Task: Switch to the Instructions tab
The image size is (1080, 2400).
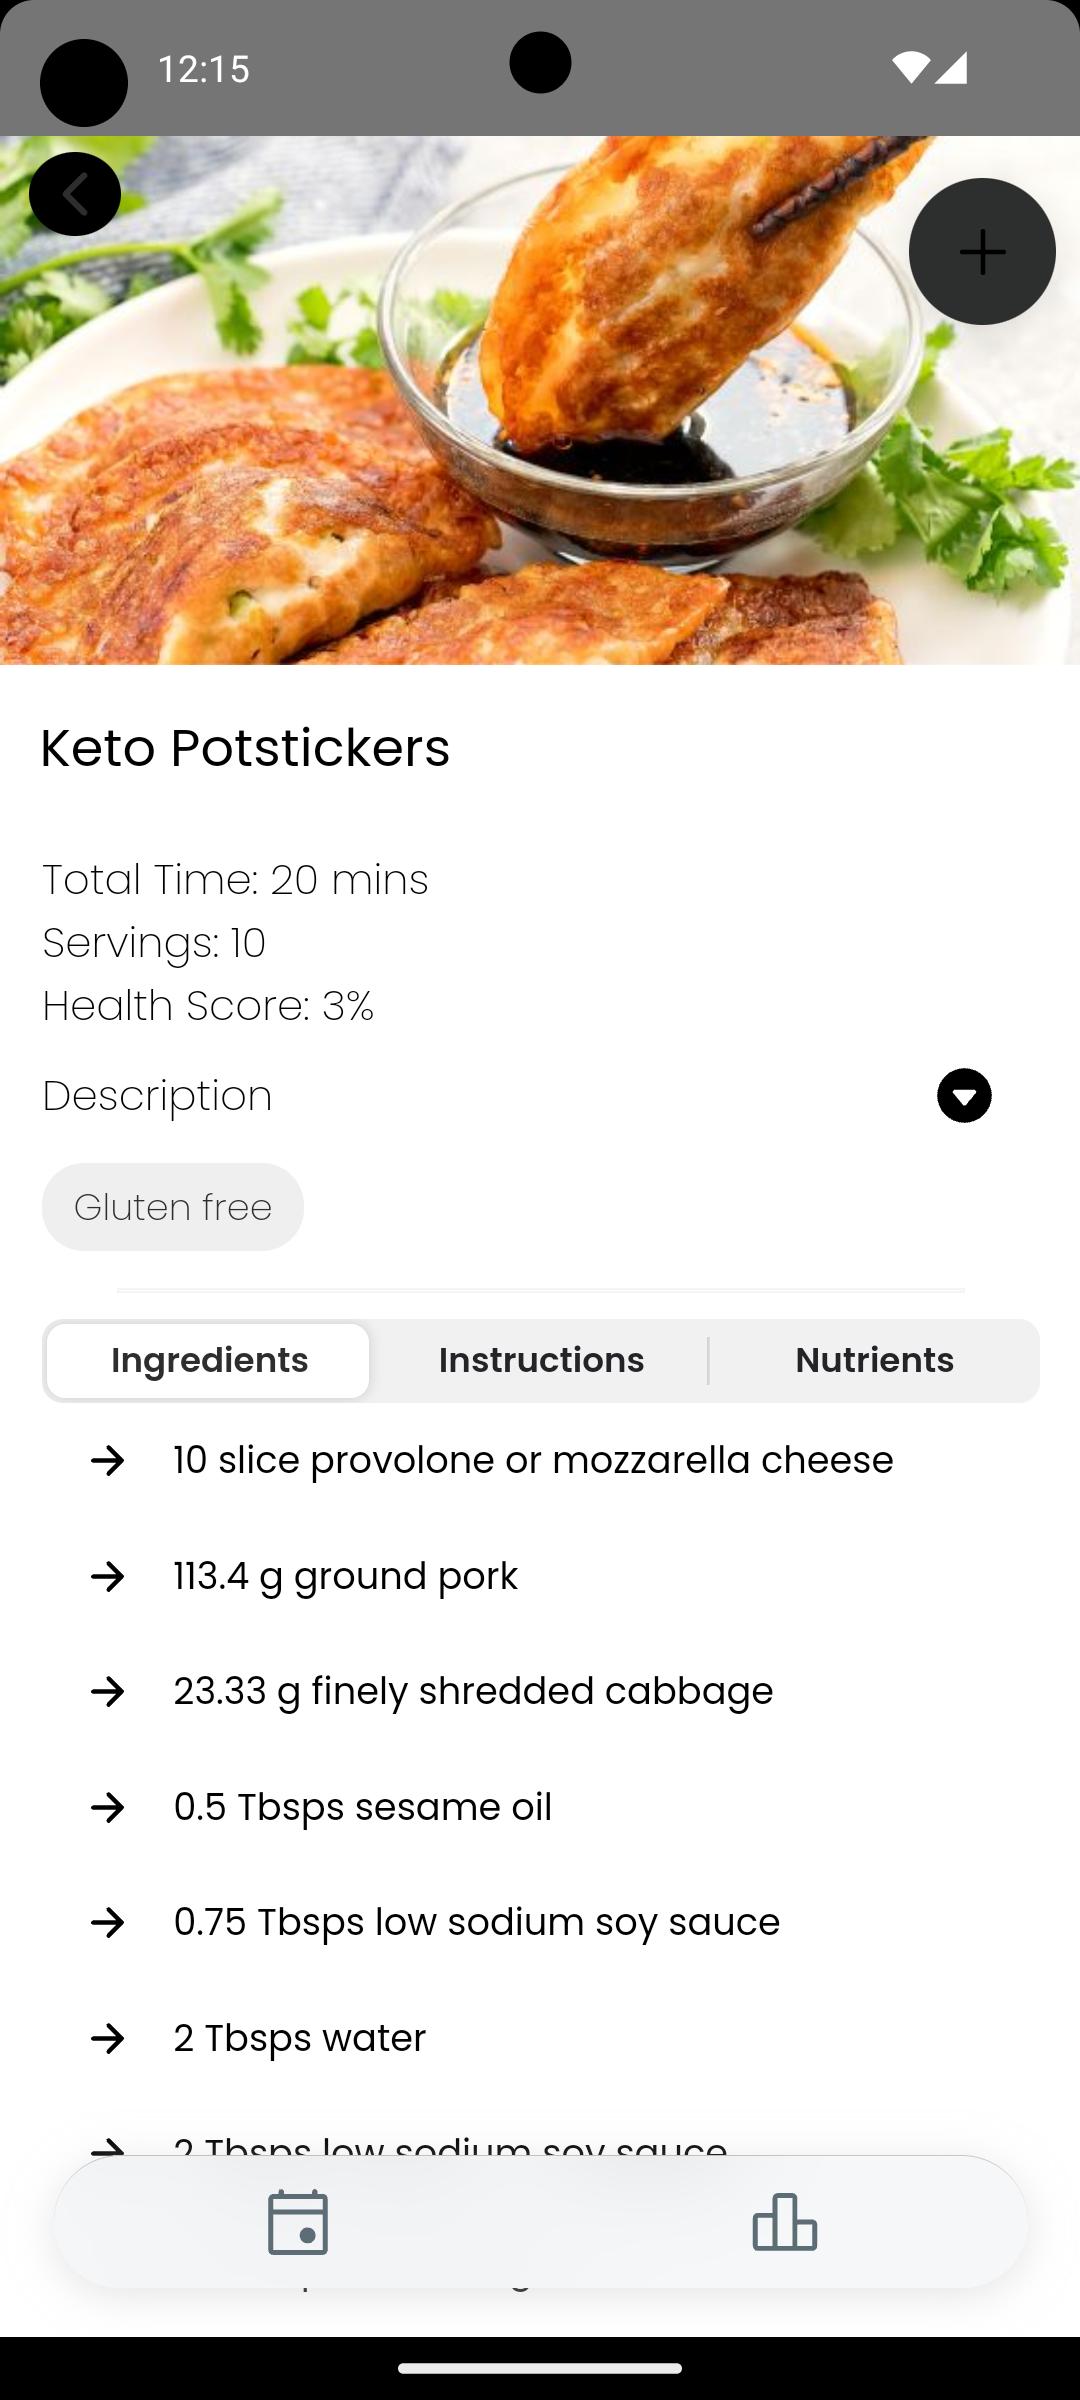Action: (541, 1361)
